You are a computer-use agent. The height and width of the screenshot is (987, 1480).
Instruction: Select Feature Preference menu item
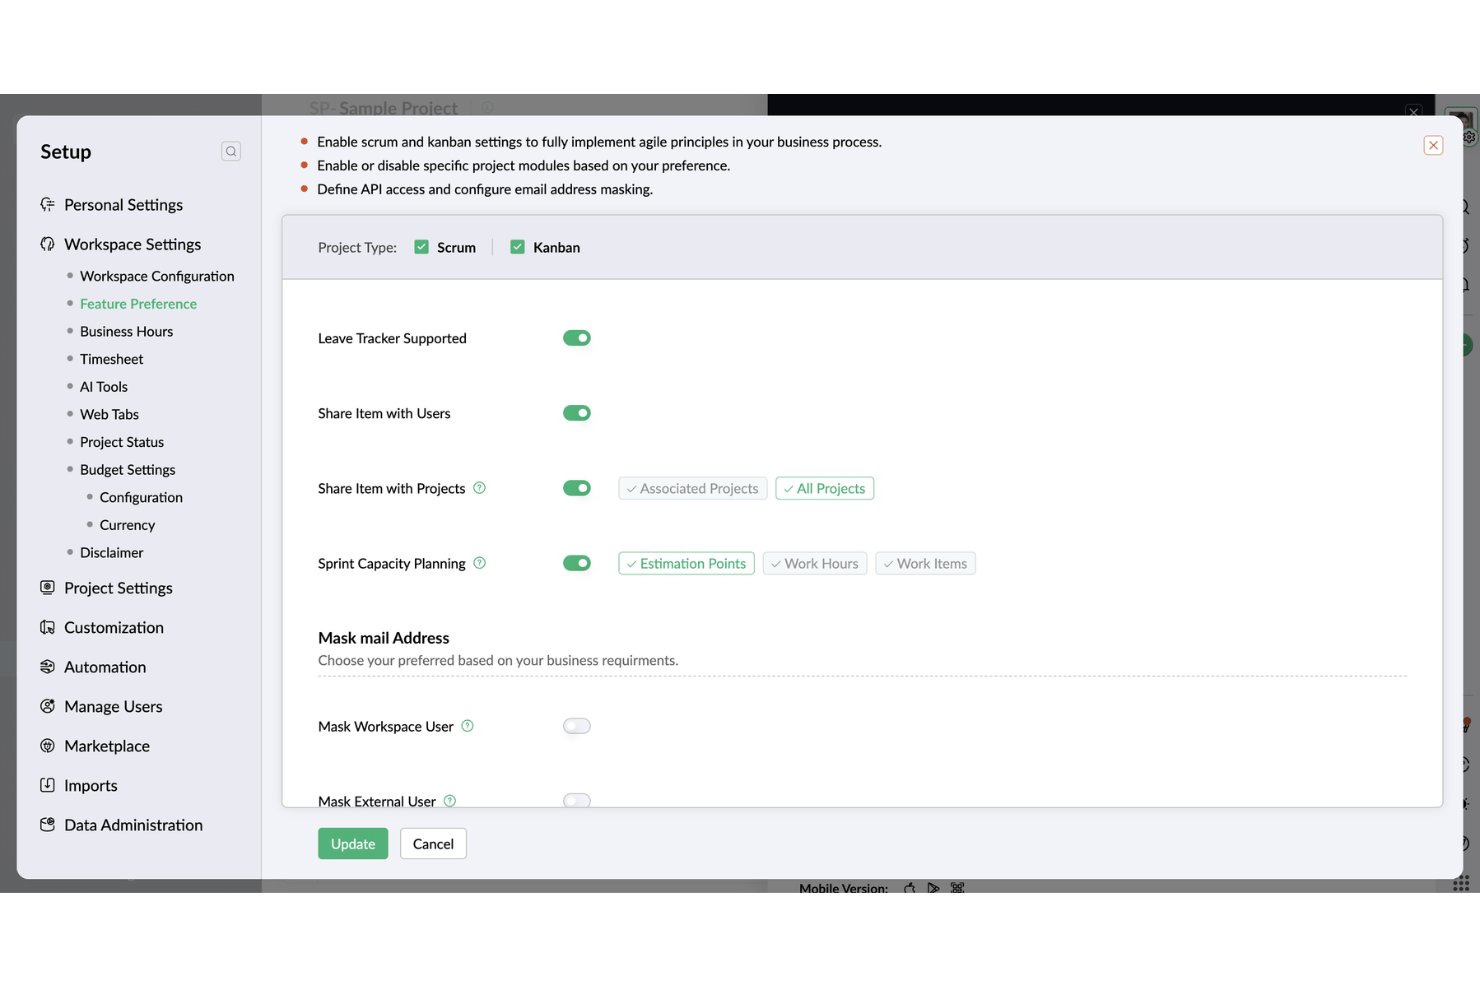(x=138, y=304)
